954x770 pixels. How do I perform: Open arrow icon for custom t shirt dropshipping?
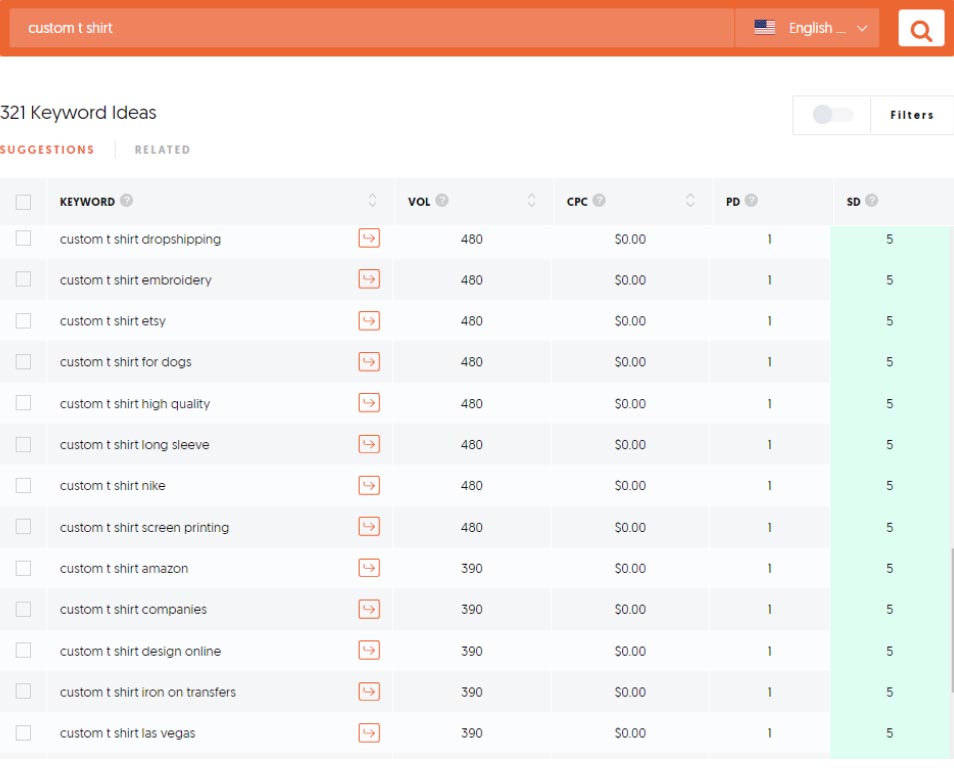pyautogui.click(x=369, y=238)
